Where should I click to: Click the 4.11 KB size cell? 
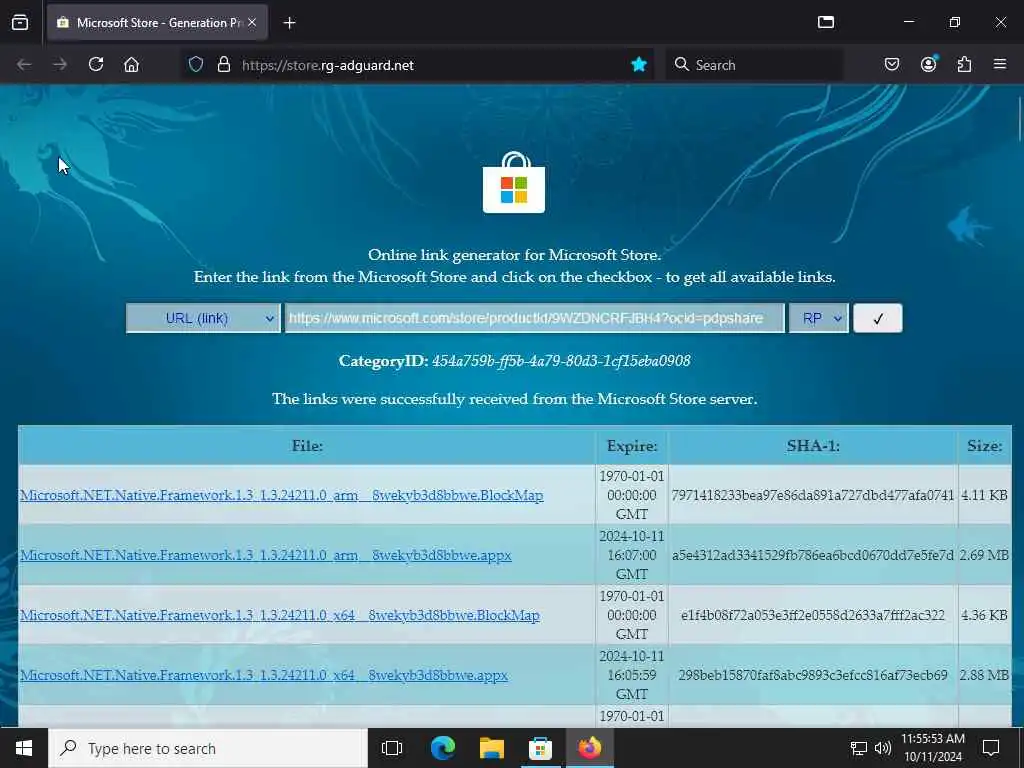[984, 495]
